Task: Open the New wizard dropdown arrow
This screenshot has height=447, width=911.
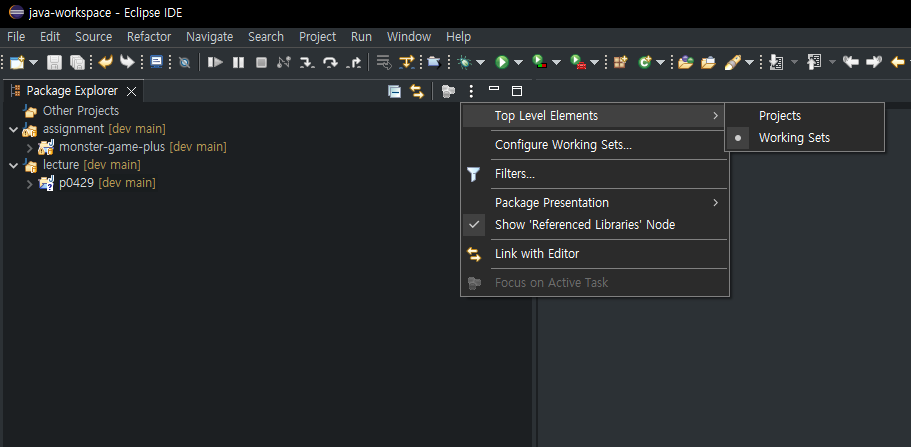Action: 33,63
